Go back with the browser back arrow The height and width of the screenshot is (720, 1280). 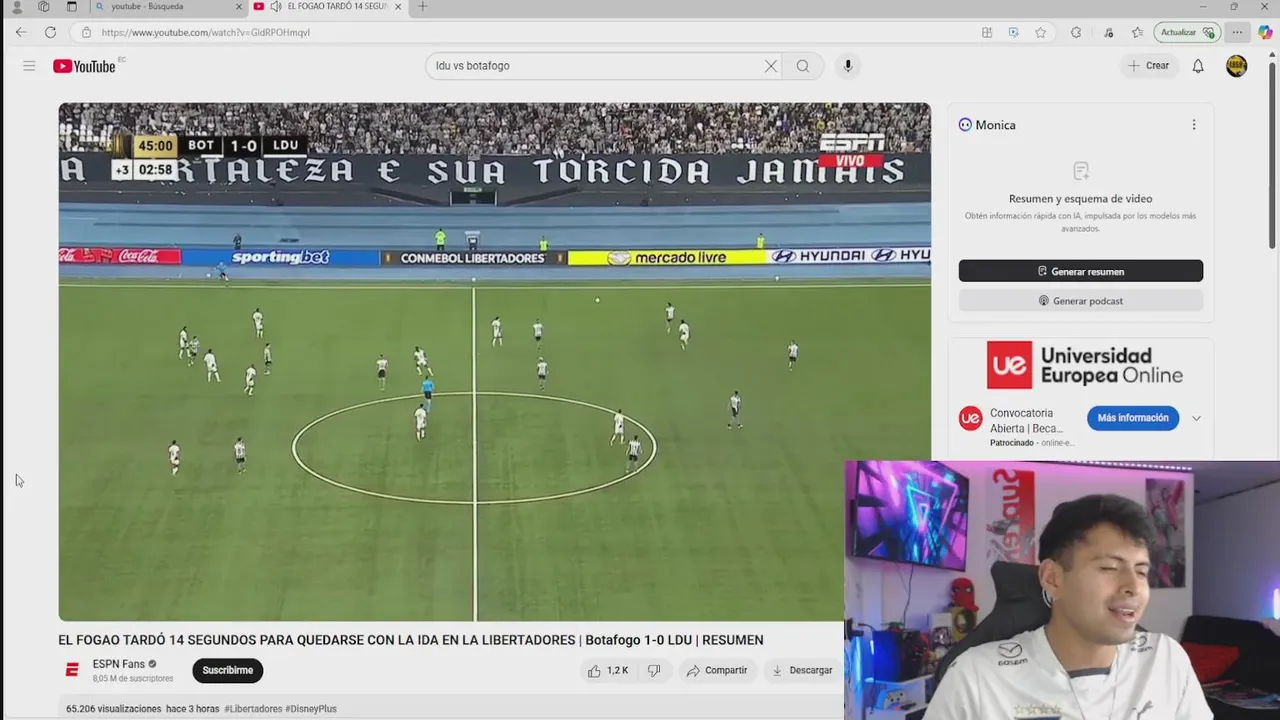tap(21, 32)
